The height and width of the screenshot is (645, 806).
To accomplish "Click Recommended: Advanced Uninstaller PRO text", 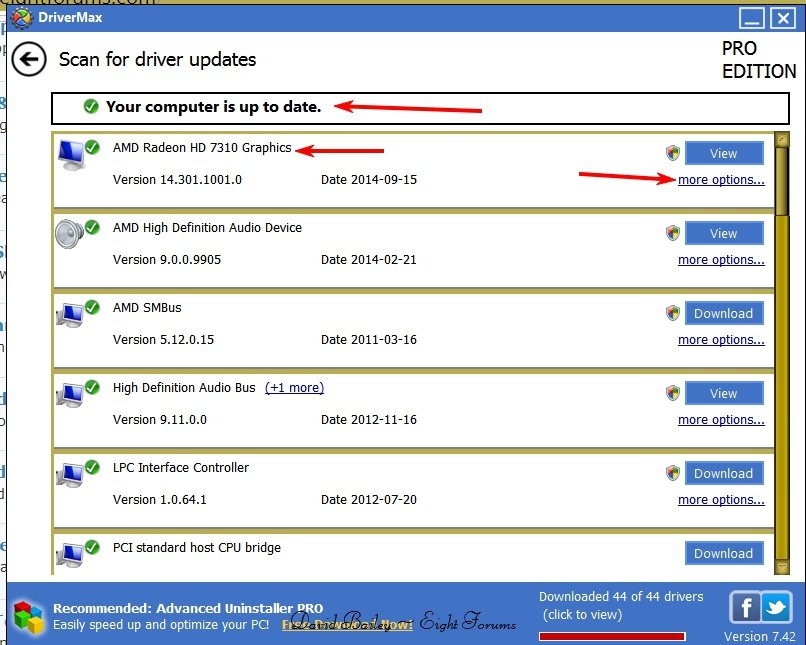I will point(188,609).
